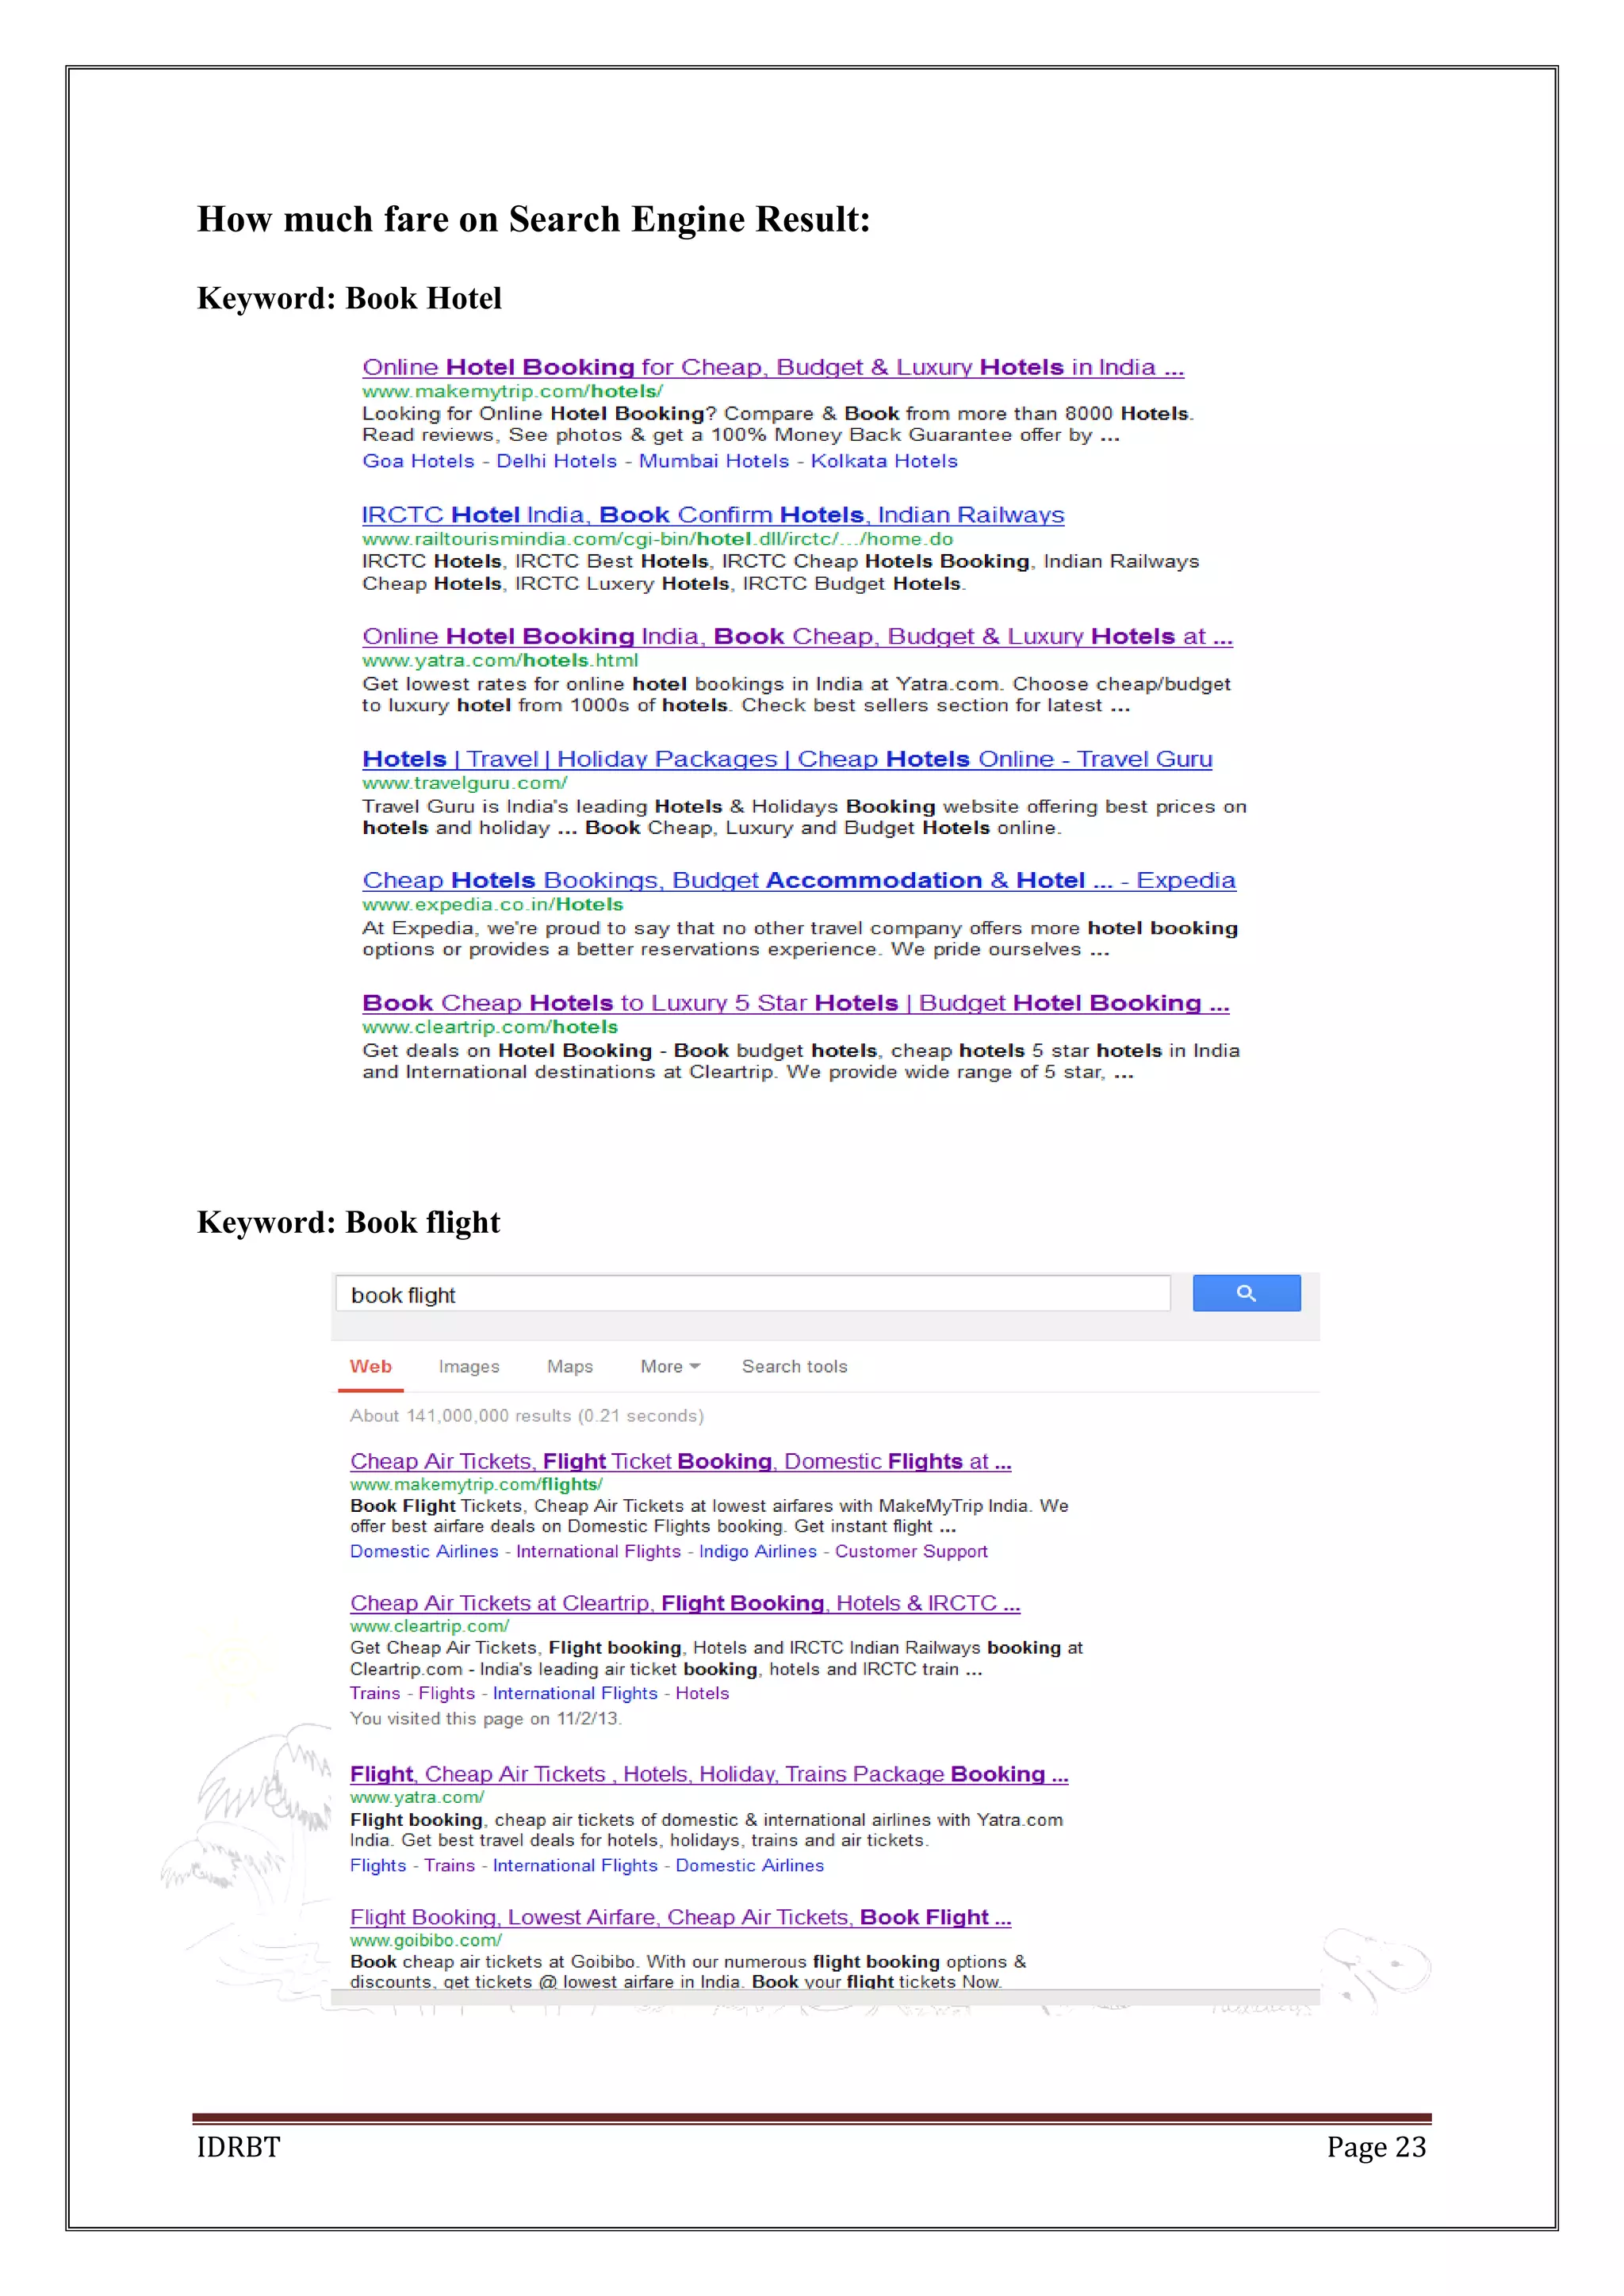Open 'Online Hotel Booking for Cheap, Budget & Luxury Hotels in India' link
The width and height of the screenshot is (1624, 2296).
click(x=773, y=368)
